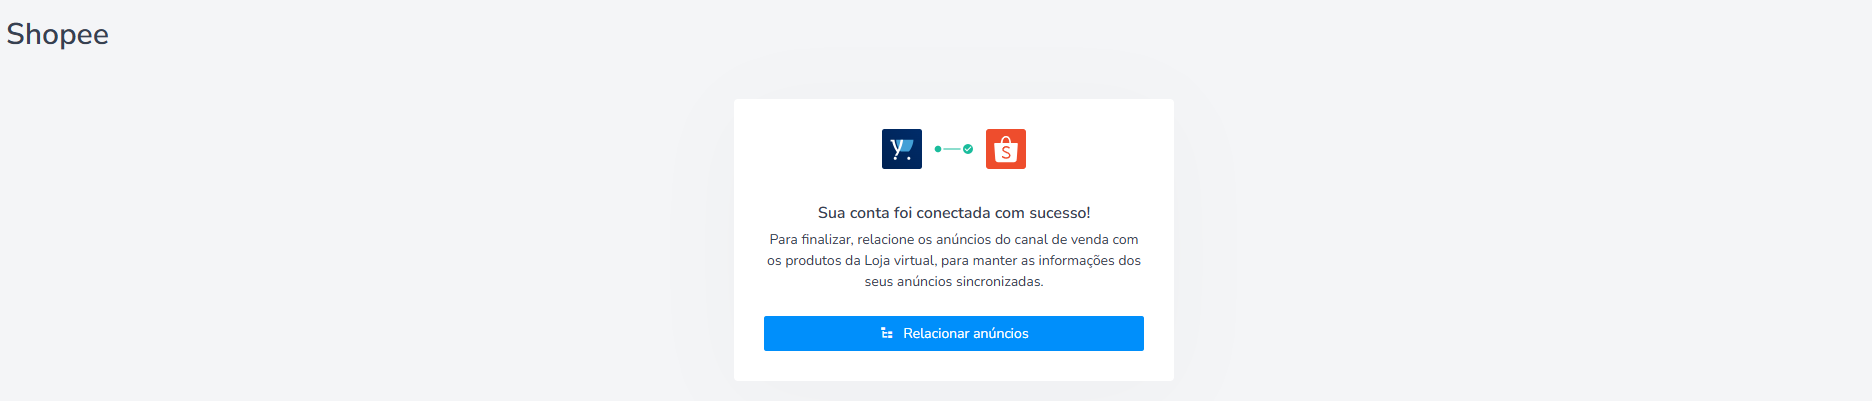Click 'Sua conta foi conectada com sucesso!' heading
Screen dimensions: 1872x401
954,213
